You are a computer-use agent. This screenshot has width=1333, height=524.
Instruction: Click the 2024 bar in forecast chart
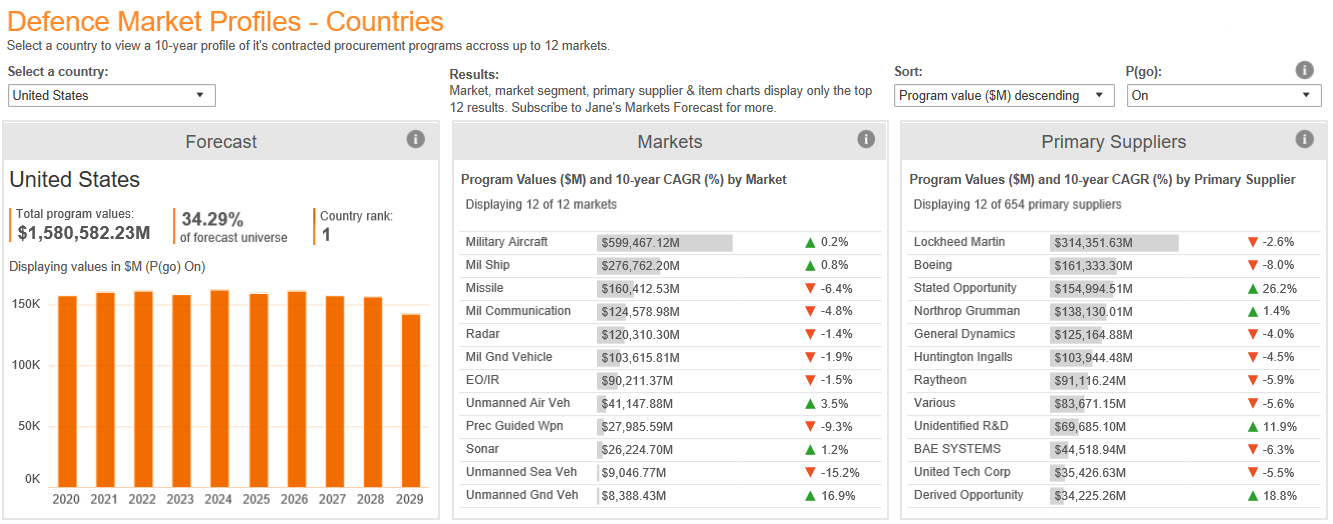point(220,388)
